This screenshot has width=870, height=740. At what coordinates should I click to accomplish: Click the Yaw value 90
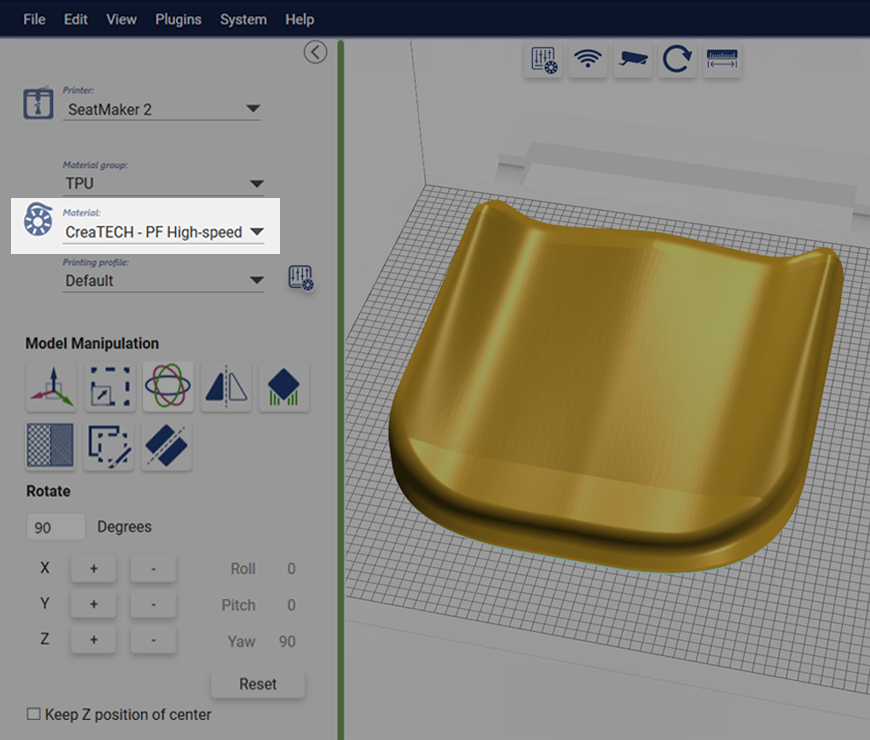coord(287,642)
